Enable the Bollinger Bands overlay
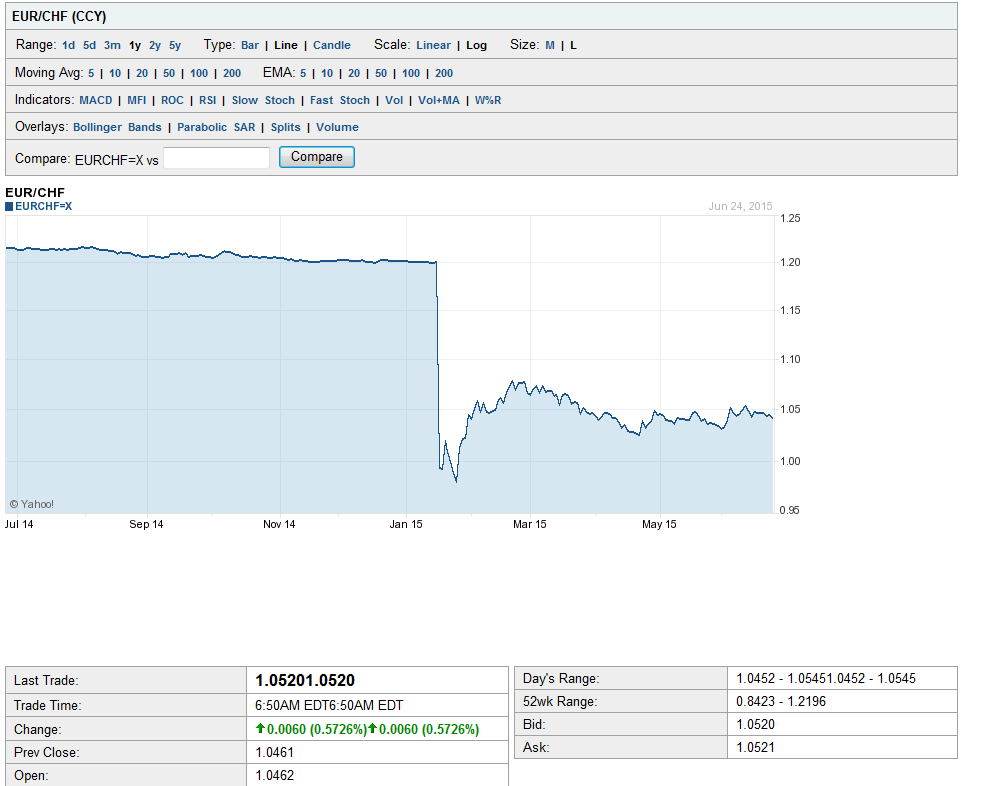The height and width of the screenshot is (786, 983). 115,127
